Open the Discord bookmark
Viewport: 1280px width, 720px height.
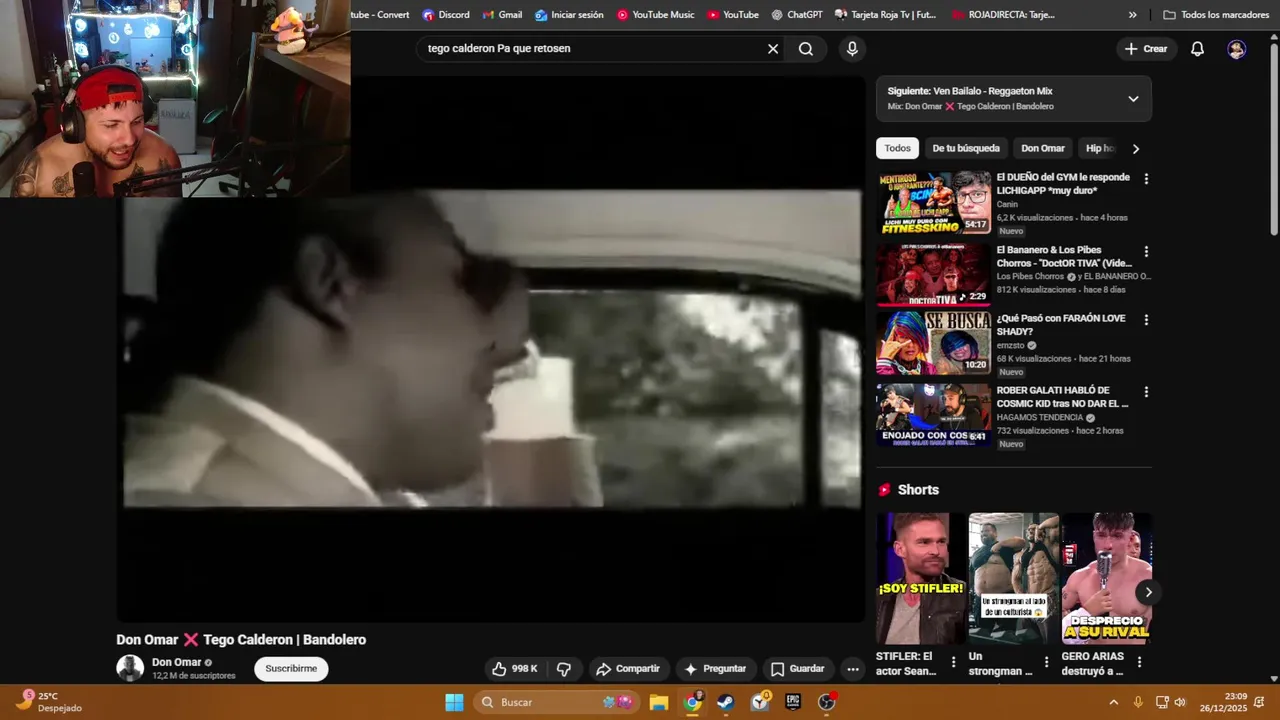pyautogui.click(x=446, y=15)
